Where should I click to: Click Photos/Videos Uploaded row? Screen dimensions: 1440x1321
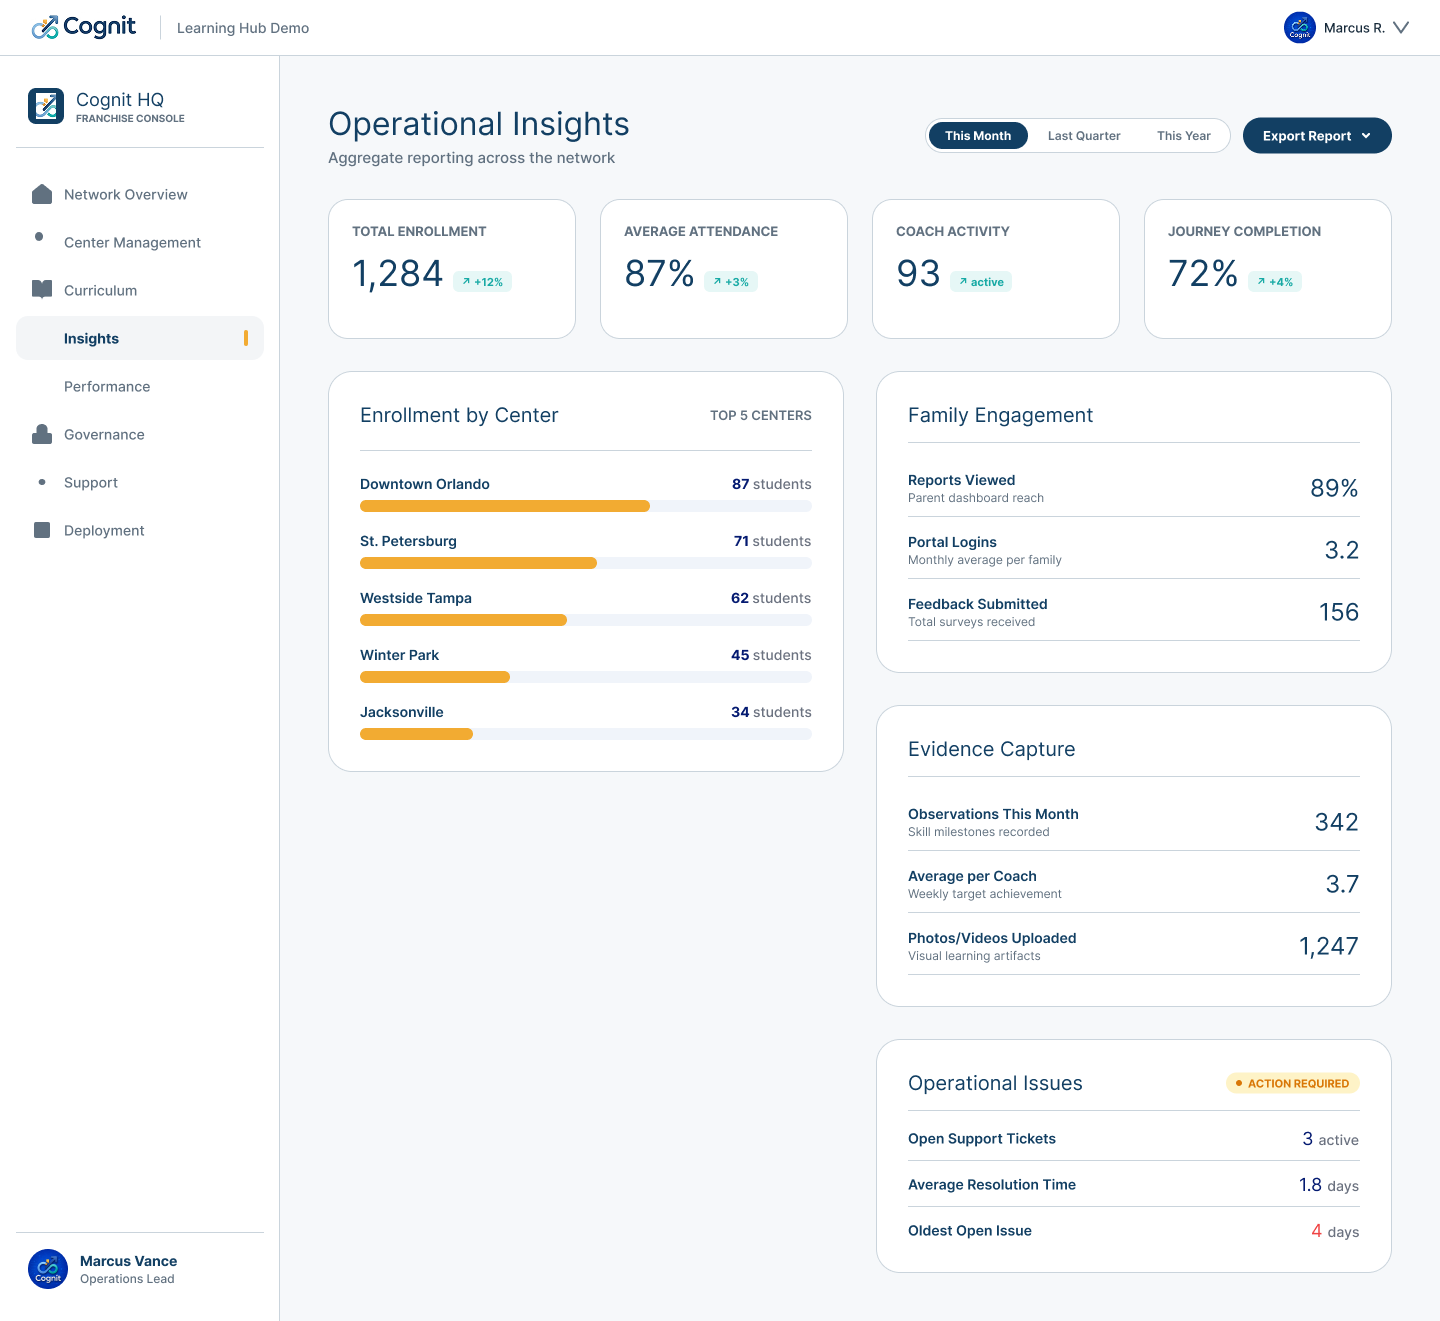(x=1134, y=945)
